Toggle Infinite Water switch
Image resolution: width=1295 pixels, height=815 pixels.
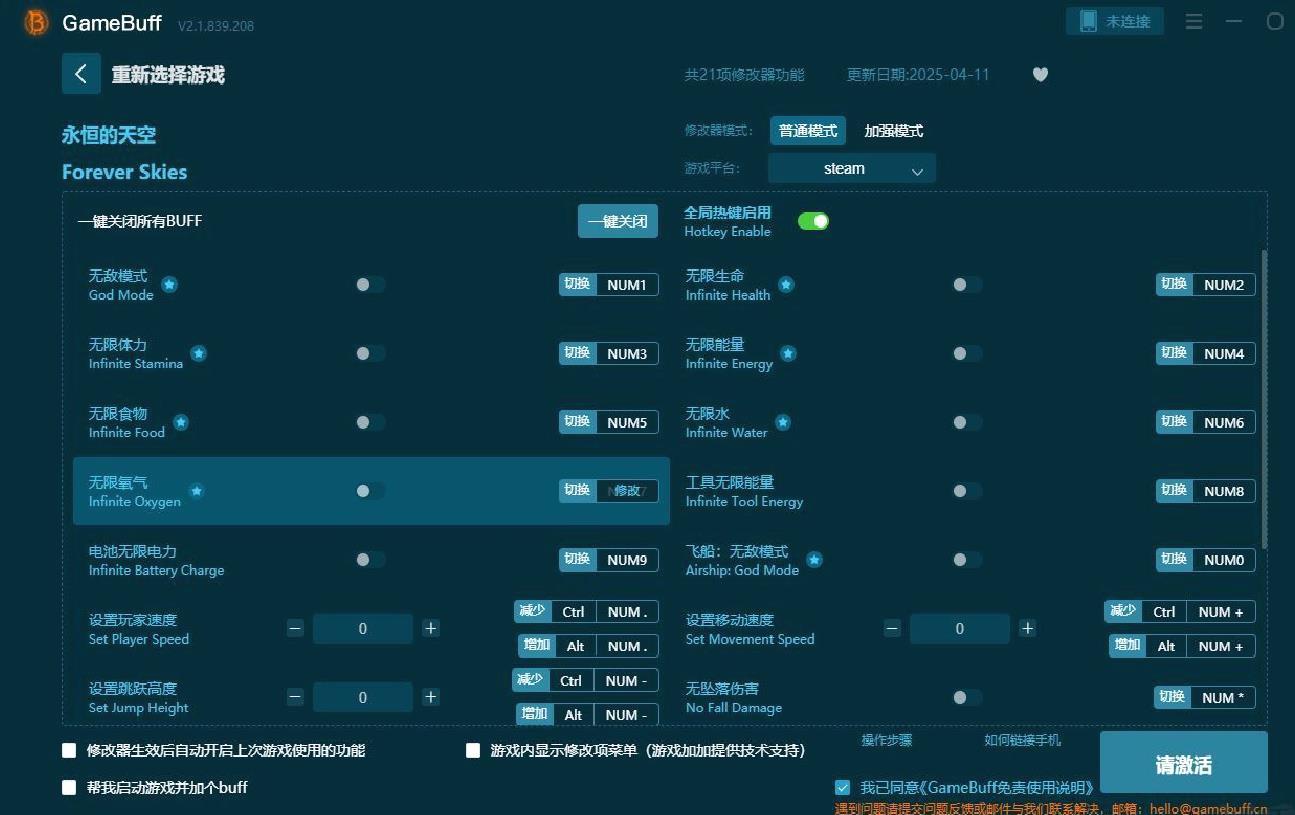coord(967,422)
